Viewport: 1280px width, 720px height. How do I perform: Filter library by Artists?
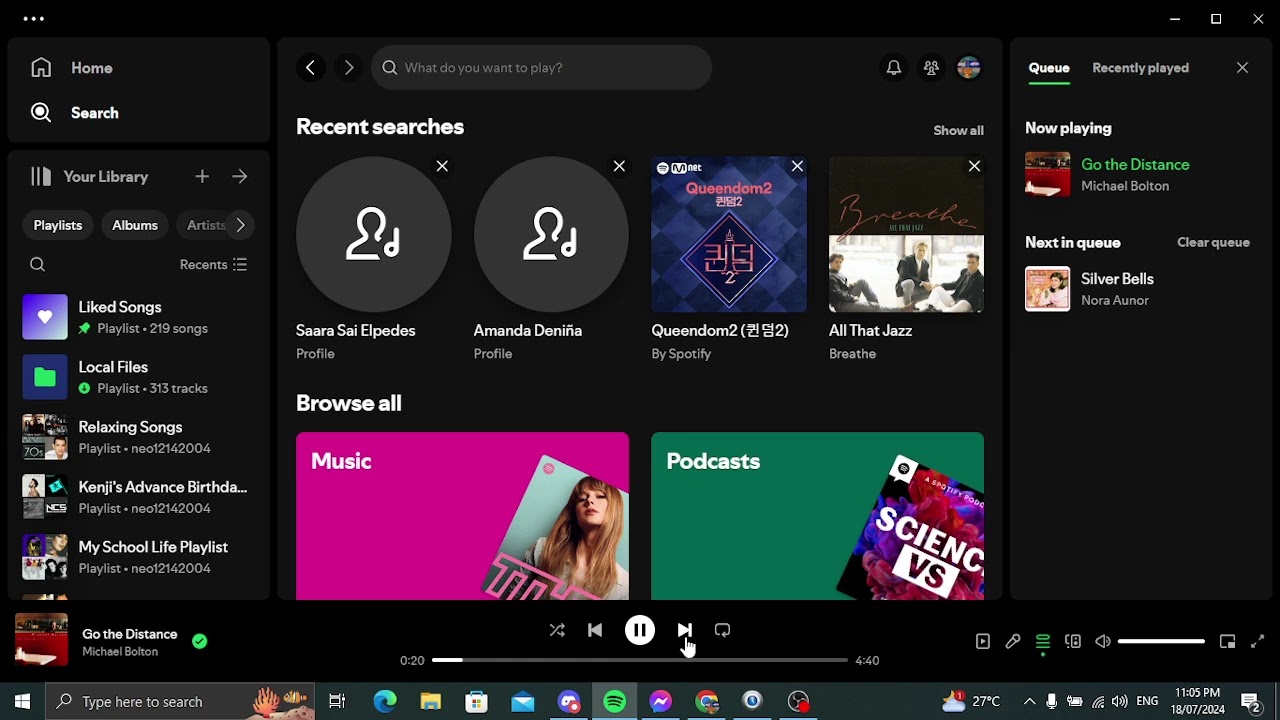pyautogui.click(x=206, y=225)
